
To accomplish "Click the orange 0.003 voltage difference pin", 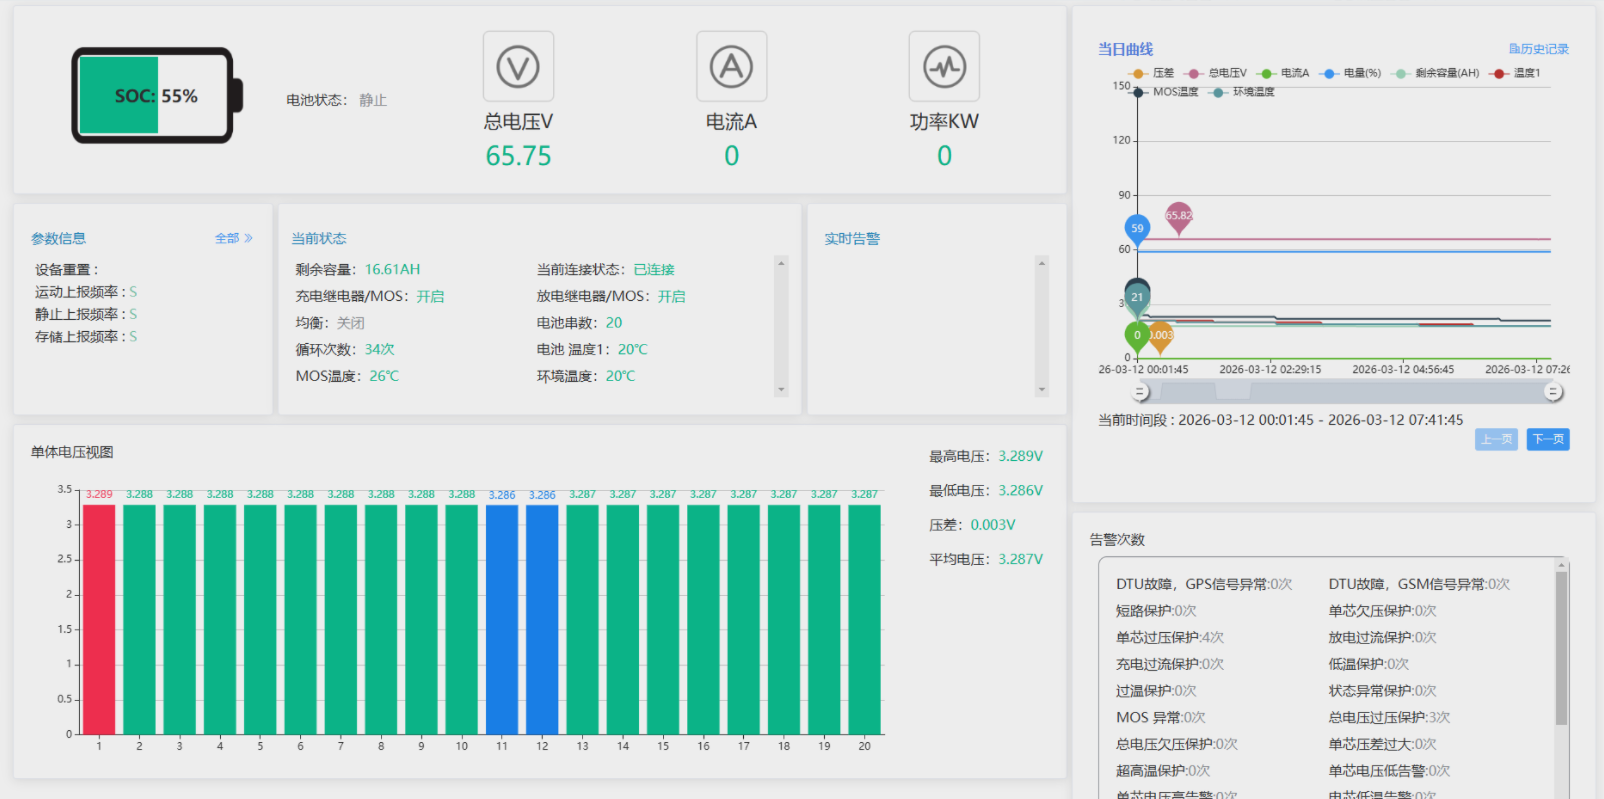I will point(1161,335).
